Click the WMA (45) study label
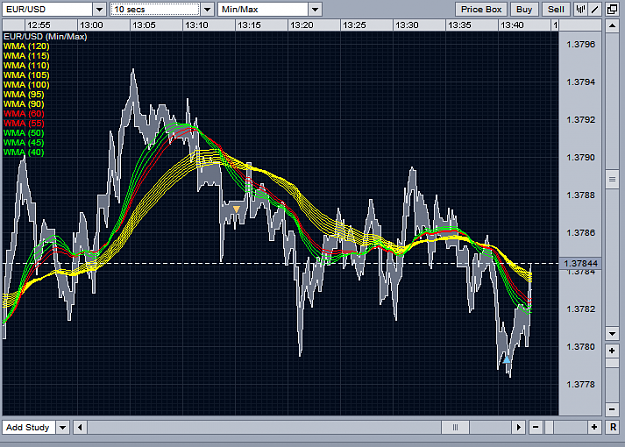Image resolution: width=625 pixels, height=447 pixels. [24, 143]
